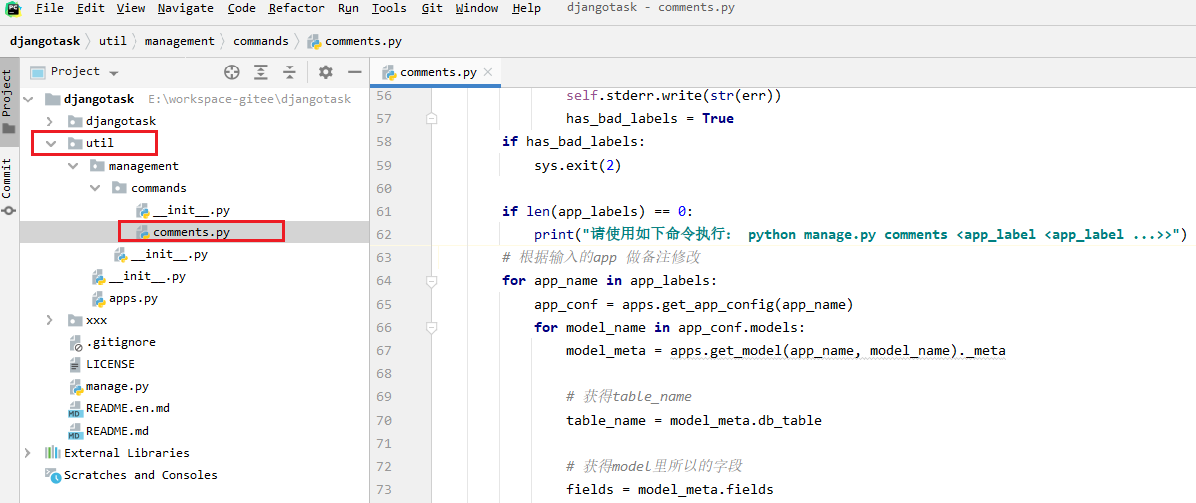Collapse the djangotask root folder arrow

coord(29,99)
